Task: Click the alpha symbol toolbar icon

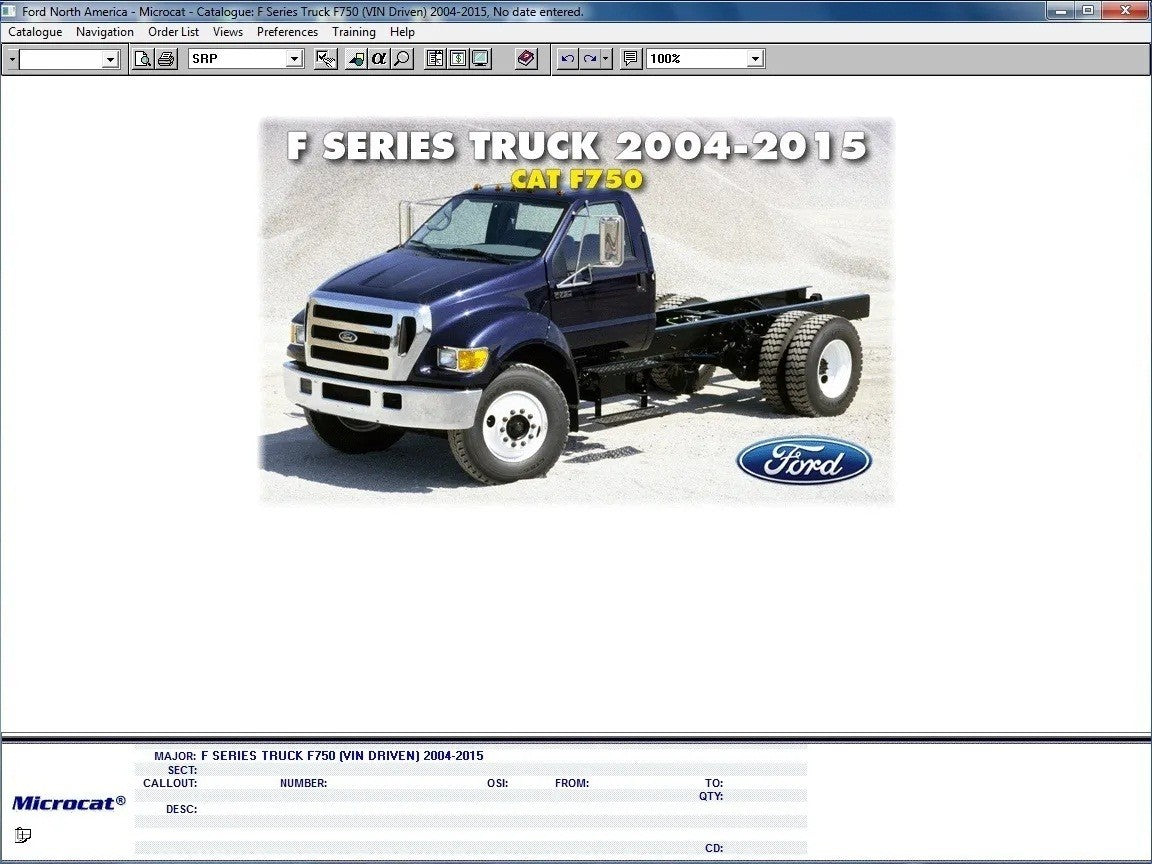Action: pyautogui.click(x=379, y=59)
